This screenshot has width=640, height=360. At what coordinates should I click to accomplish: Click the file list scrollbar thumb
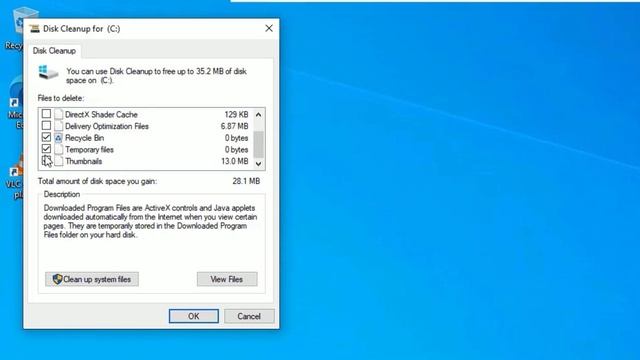click(258, 144)
